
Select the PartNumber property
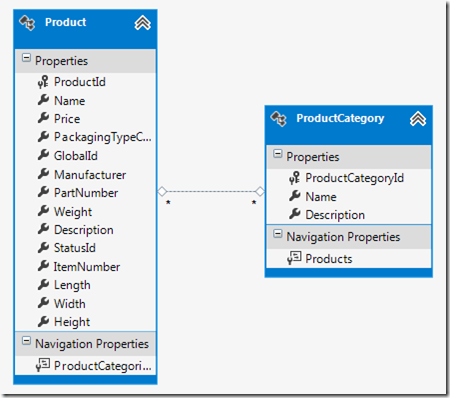tap(86, 193)
